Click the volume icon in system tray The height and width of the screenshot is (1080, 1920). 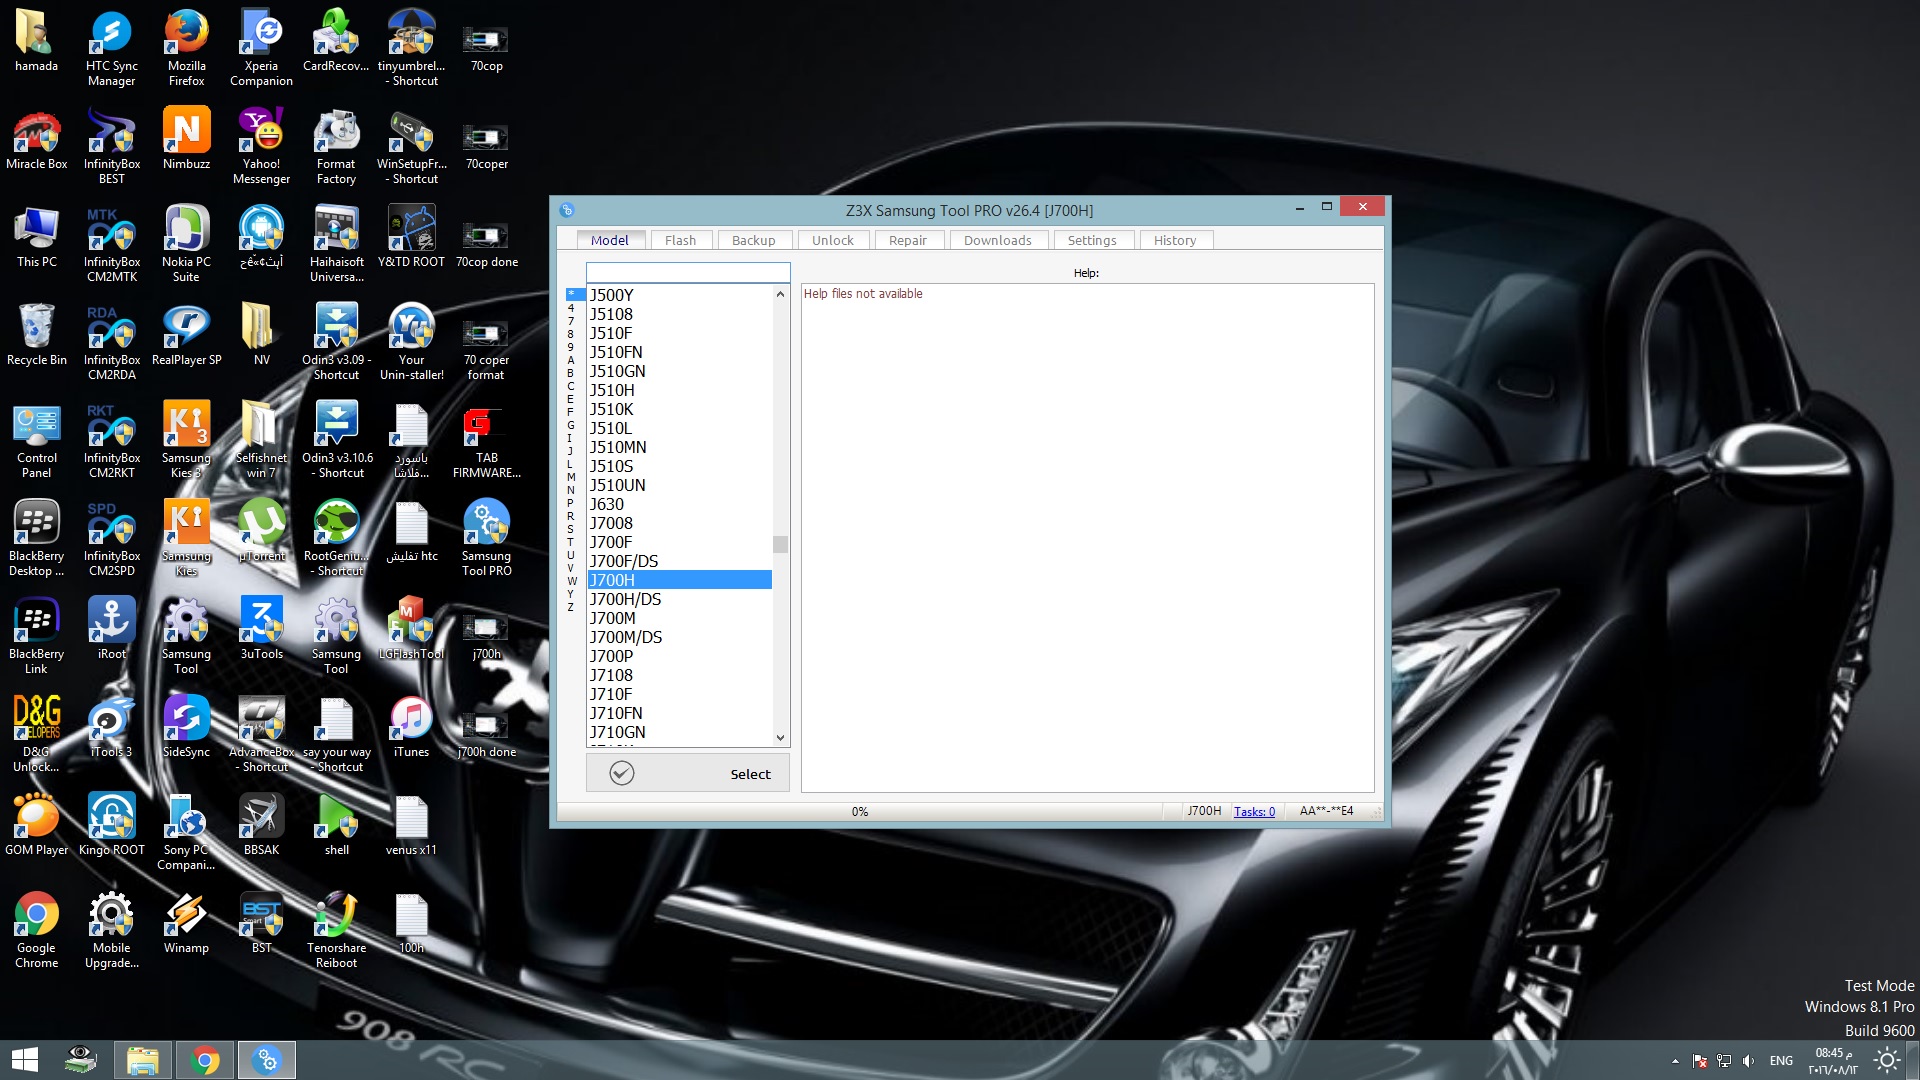[x=1748, y=1060]
